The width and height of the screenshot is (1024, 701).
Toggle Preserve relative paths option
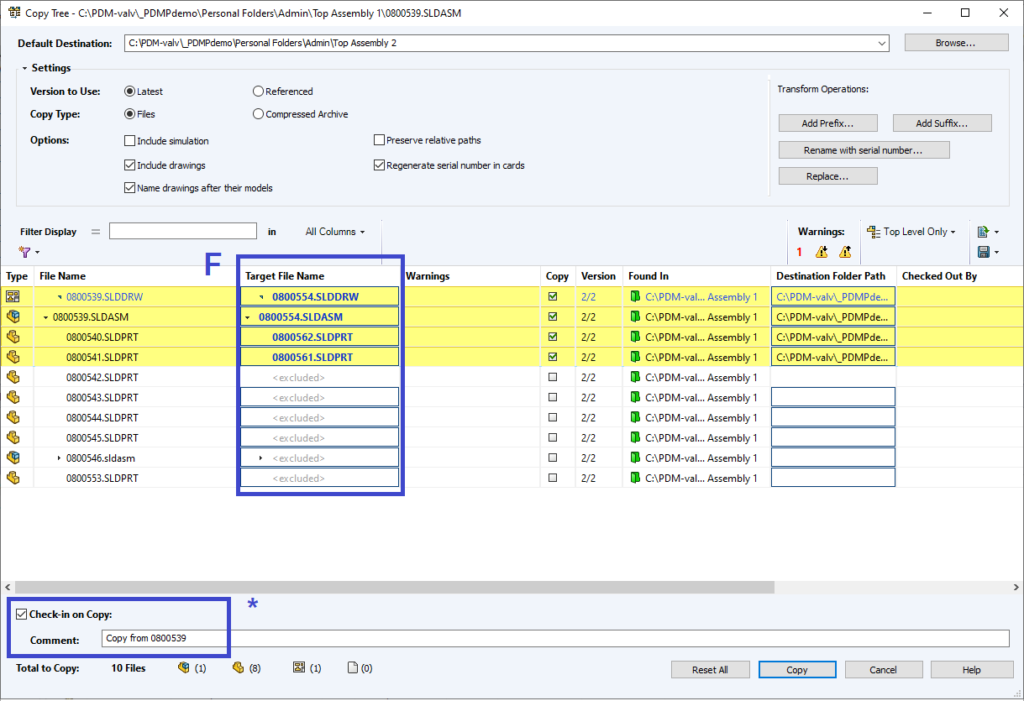(x=380, y=141)
